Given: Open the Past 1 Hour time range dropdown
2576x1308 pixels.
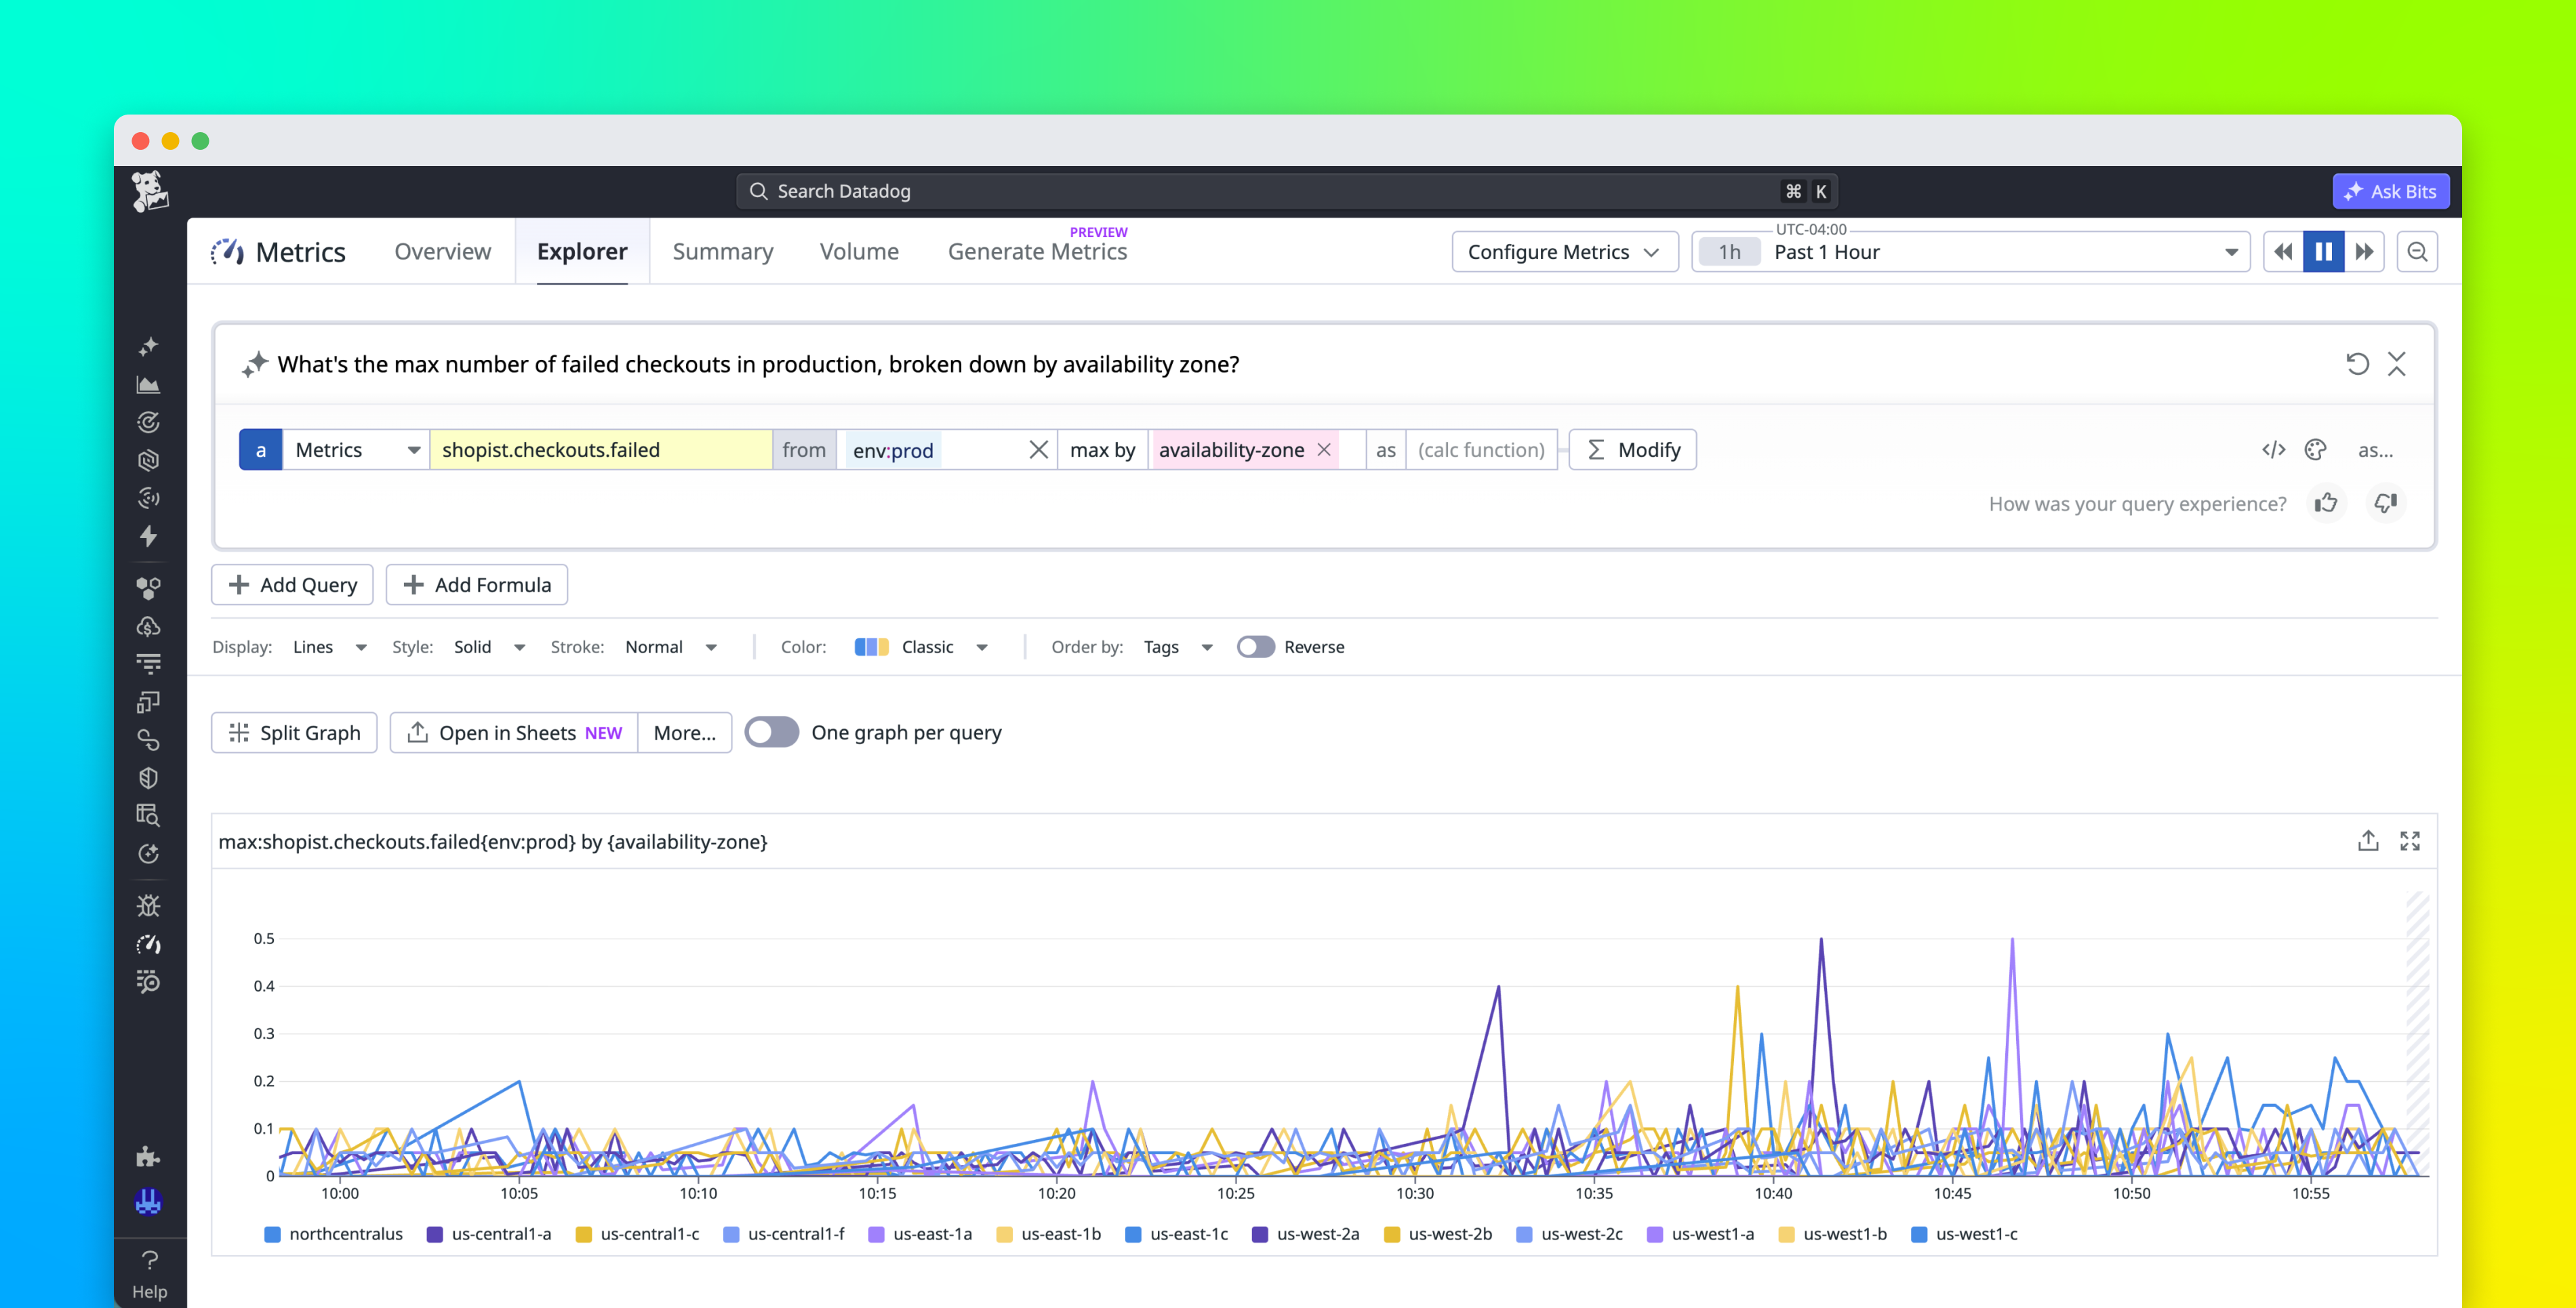Looking at the screenshot, I should pos(1970,252).
